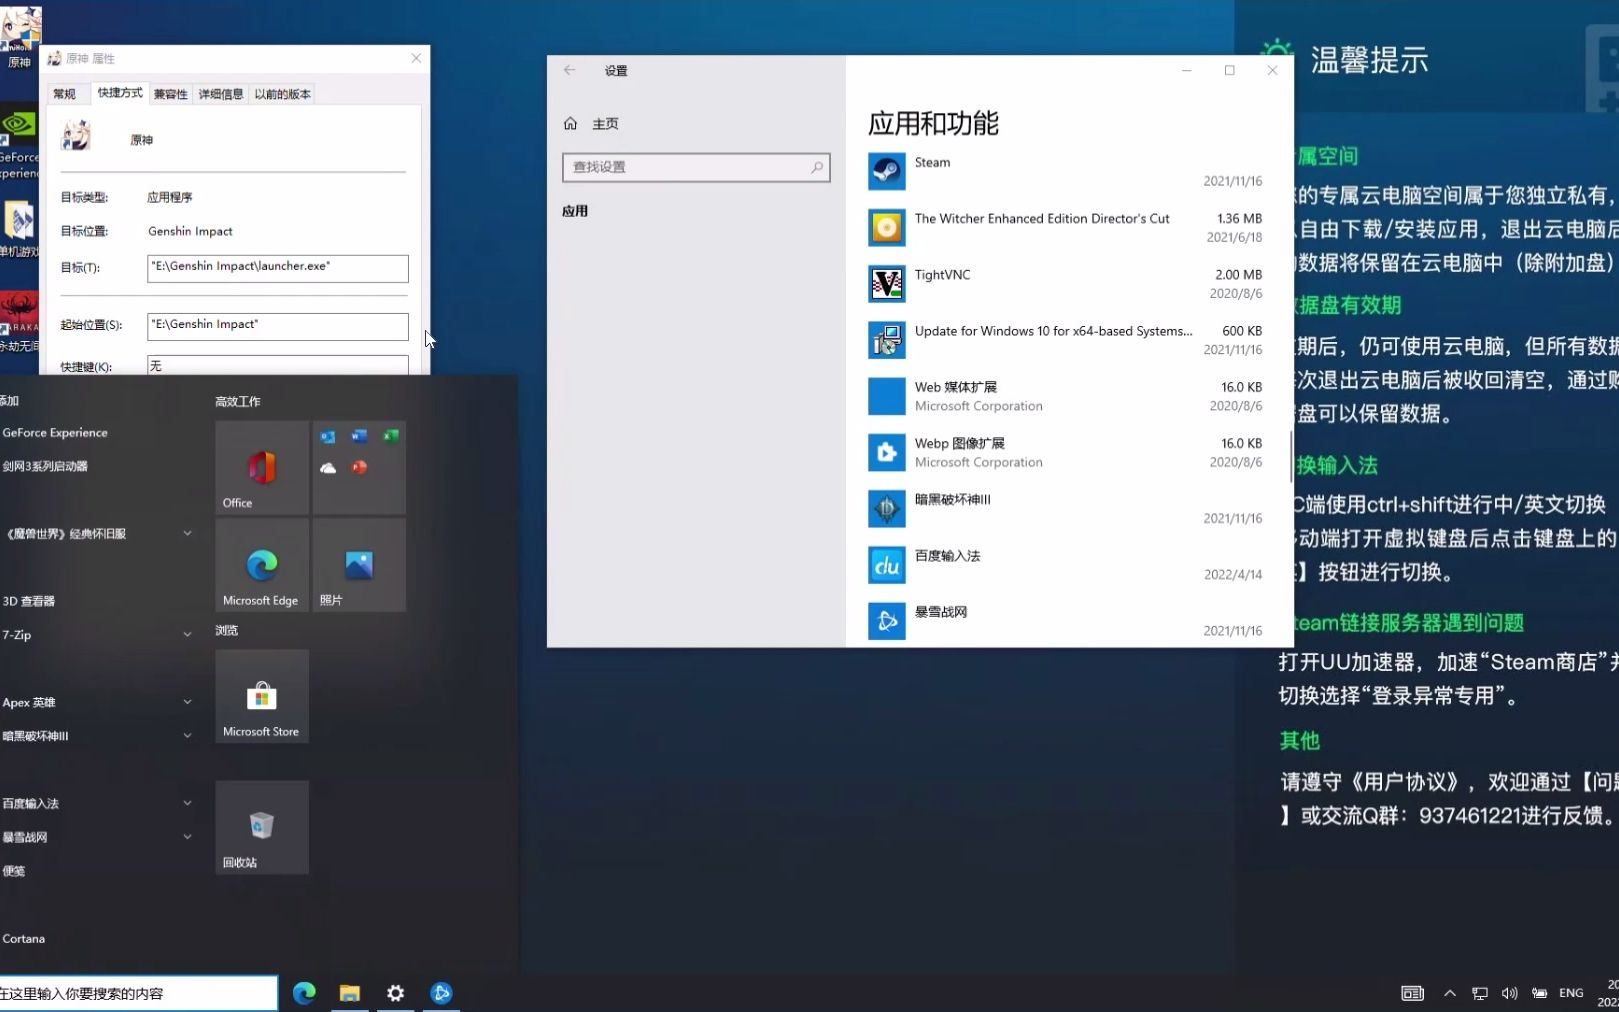Open the Office tile

point(261,467)
